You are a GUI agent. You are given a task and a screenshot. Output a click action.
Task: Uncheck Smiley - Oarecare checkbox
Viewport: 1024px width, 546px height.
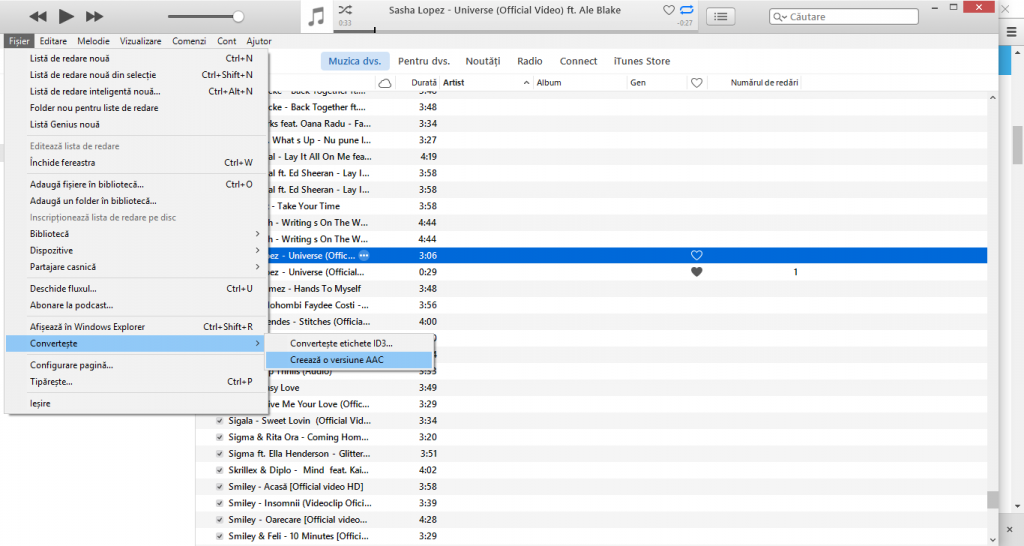219,520
